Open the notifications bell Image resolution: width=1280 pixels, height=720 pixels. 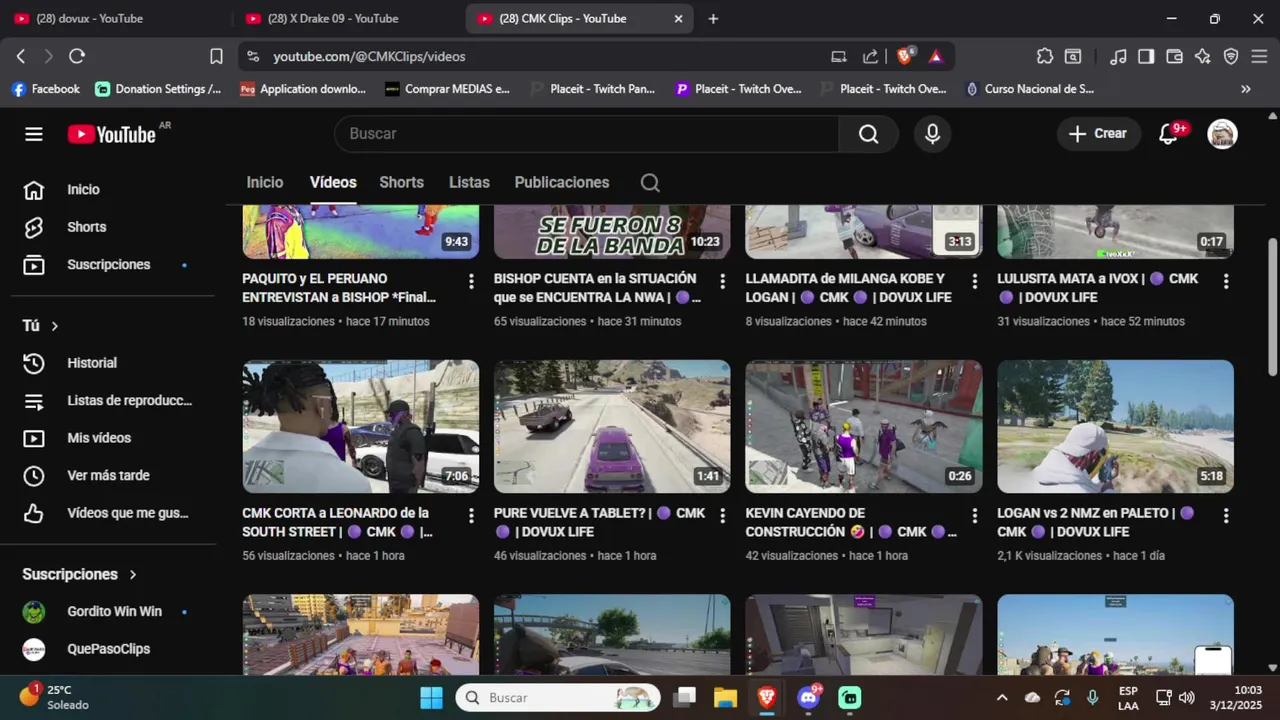1168,134
